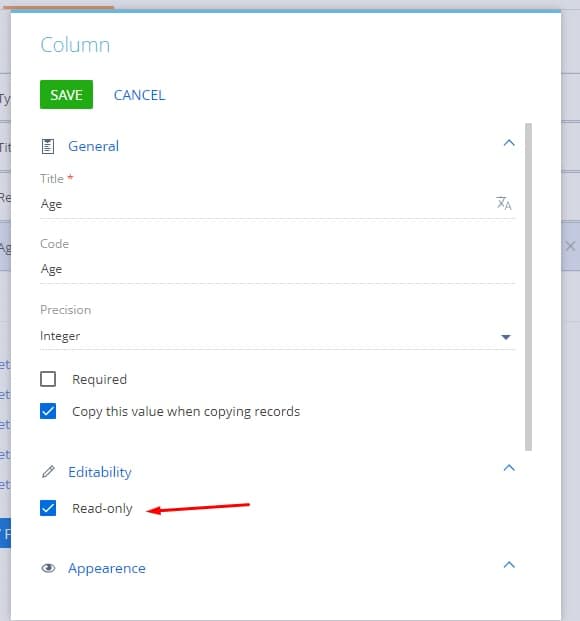Click the Appearence eye icon
Viewport: 580px width, 621px height.
pos(48,568)
